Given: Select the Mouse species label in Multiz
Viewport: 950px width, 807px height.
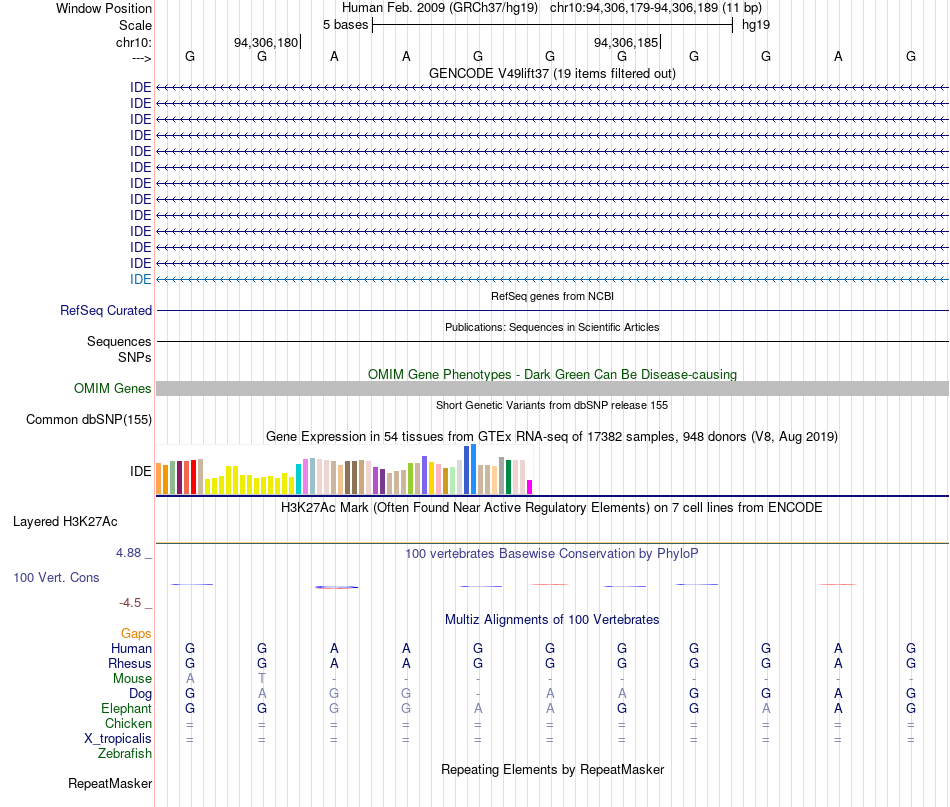Looking at the screenshot, I should coord(132,679).
